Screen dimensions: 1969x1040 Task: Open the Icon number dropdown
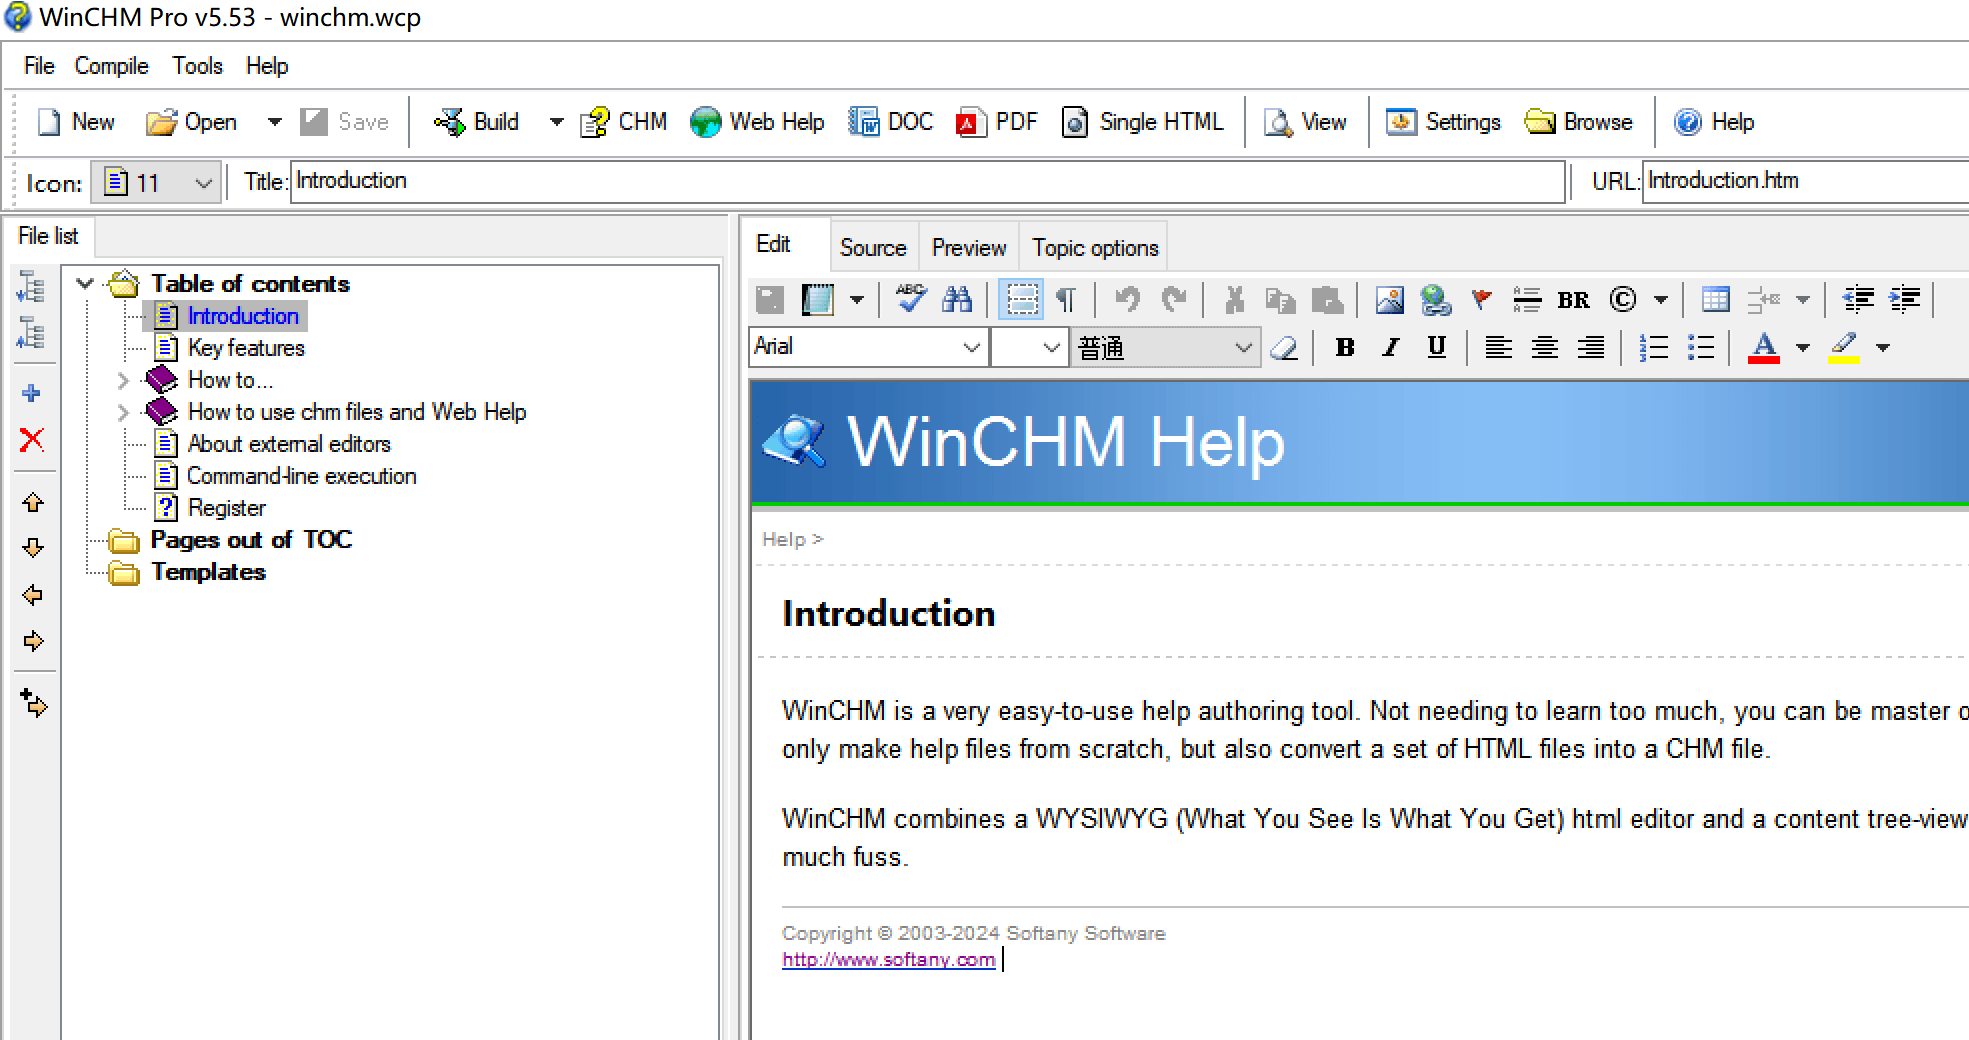click(203, 183)
